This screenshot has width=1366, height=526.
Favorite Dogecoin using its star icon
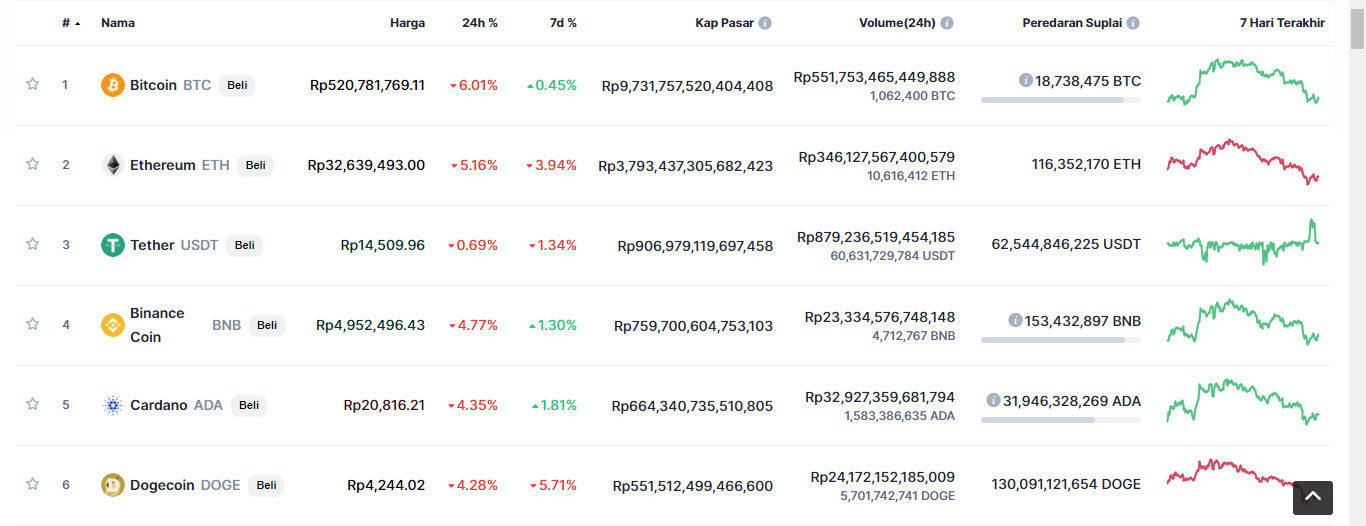(x=32, y=484)
